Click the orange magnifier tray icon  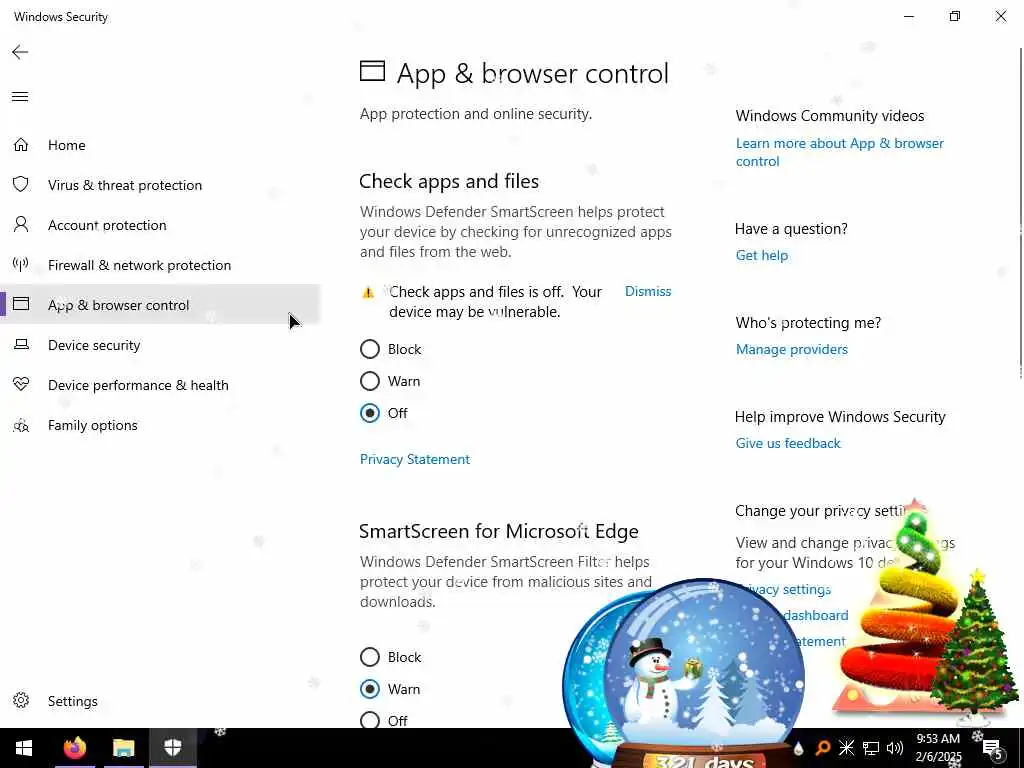coord(822,748)
